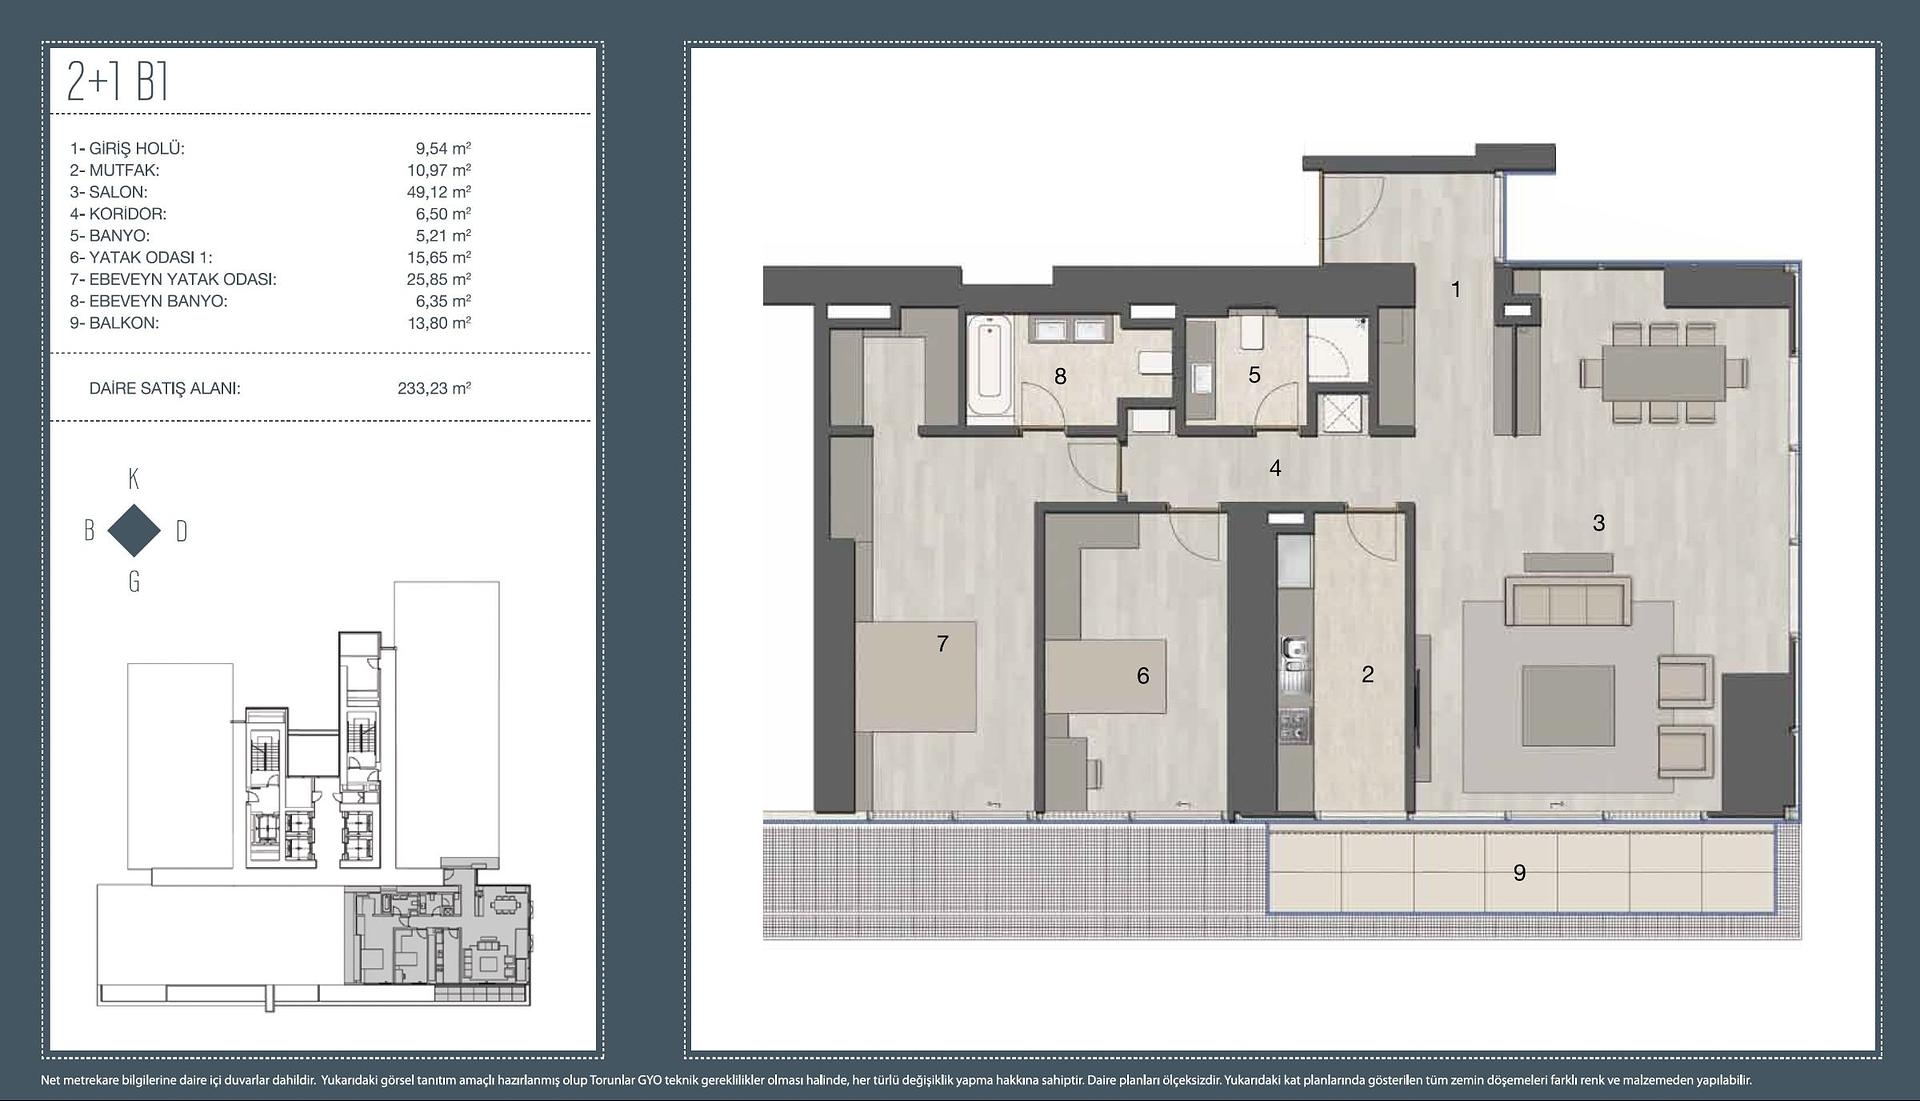Image resolution: width=1920 pixels, height=1101 pixels.
Task: Click the 233,23 m² total area value
Action: tap(434, 388)
